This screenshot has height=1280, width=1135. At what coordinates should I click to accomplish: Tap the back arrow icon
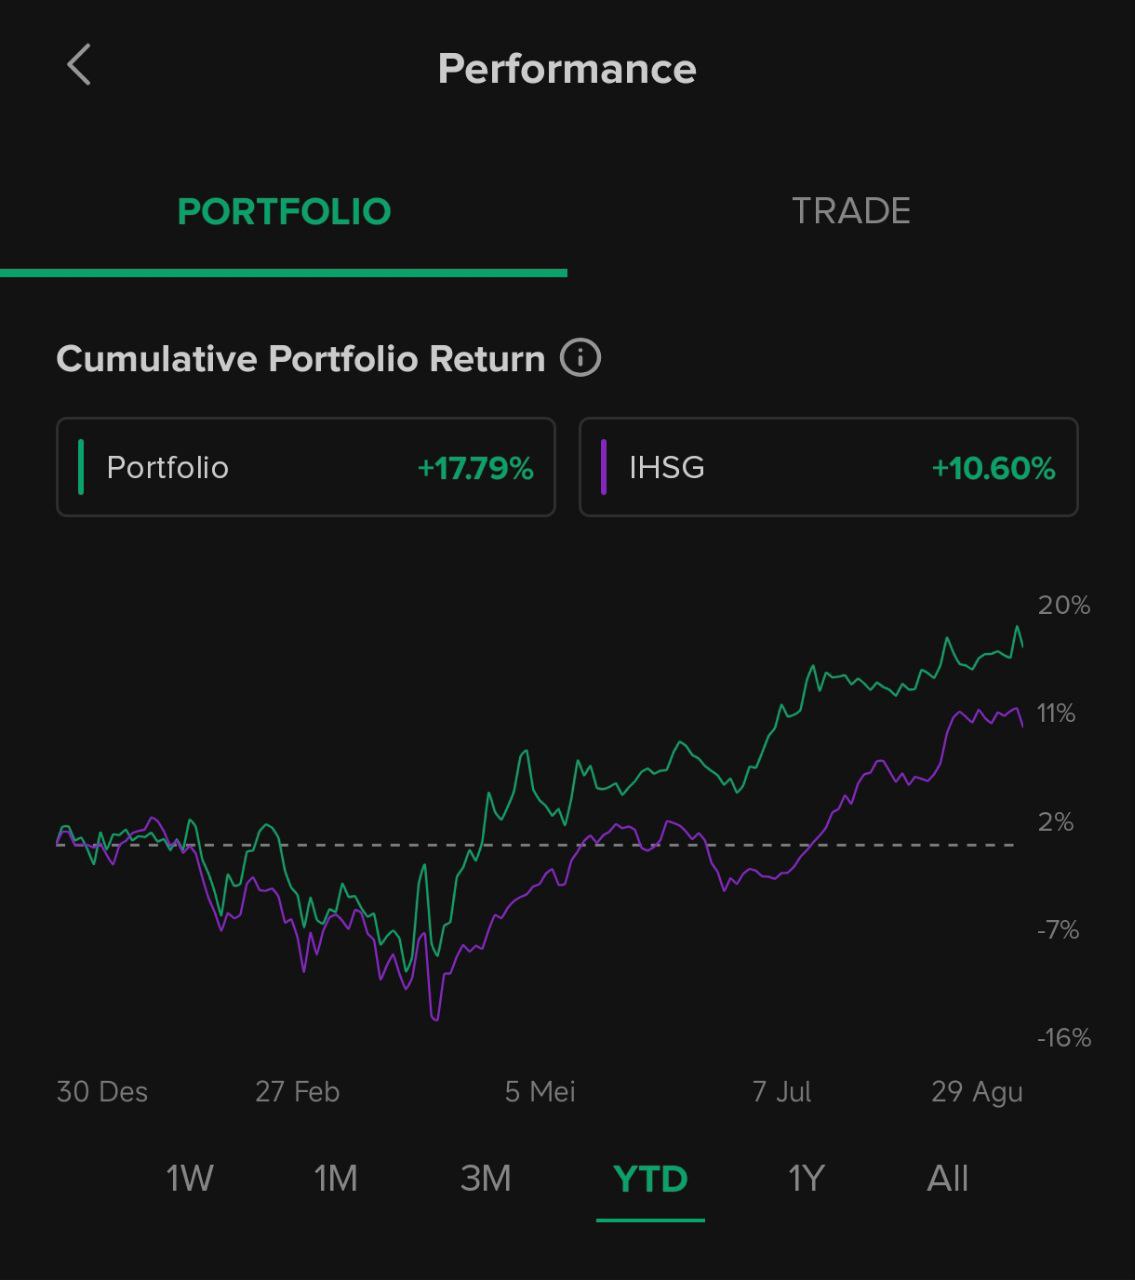pyautogui.click(x=79, y=65)
